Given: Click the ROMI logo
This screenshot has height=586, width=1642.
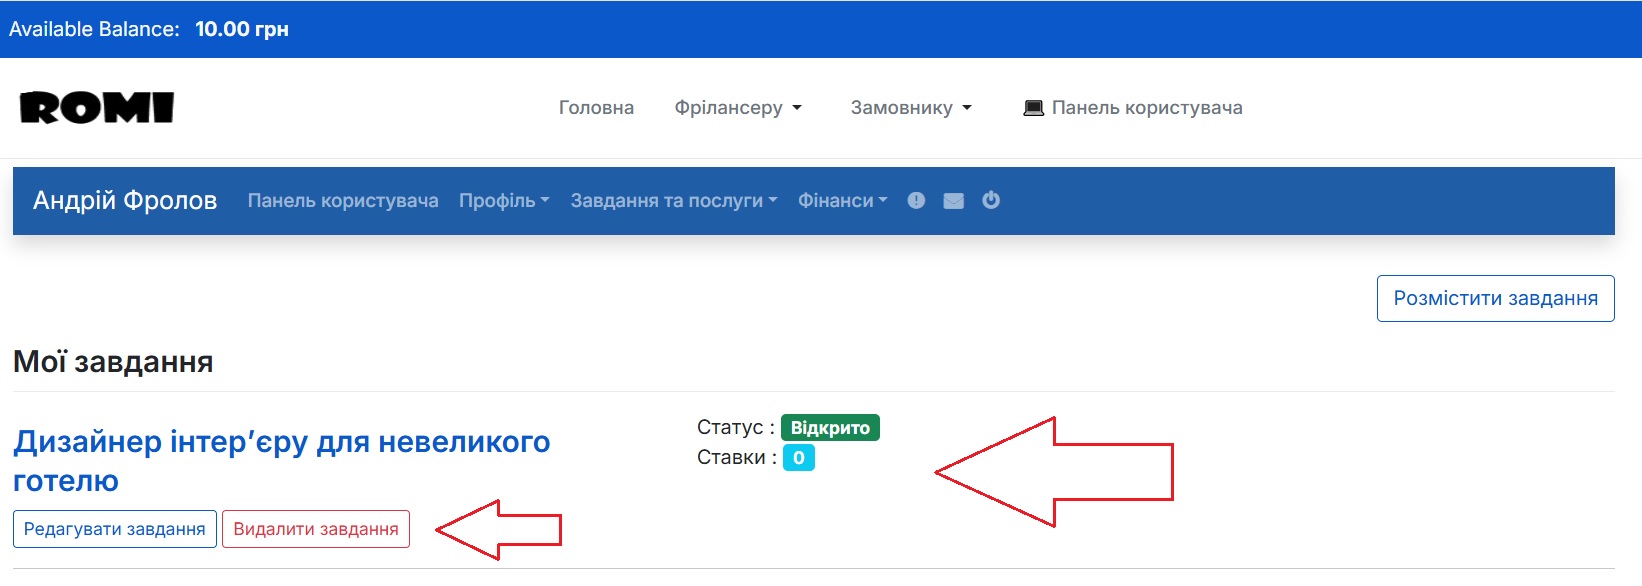Looking at the screenshot, I should pos(97,108).
